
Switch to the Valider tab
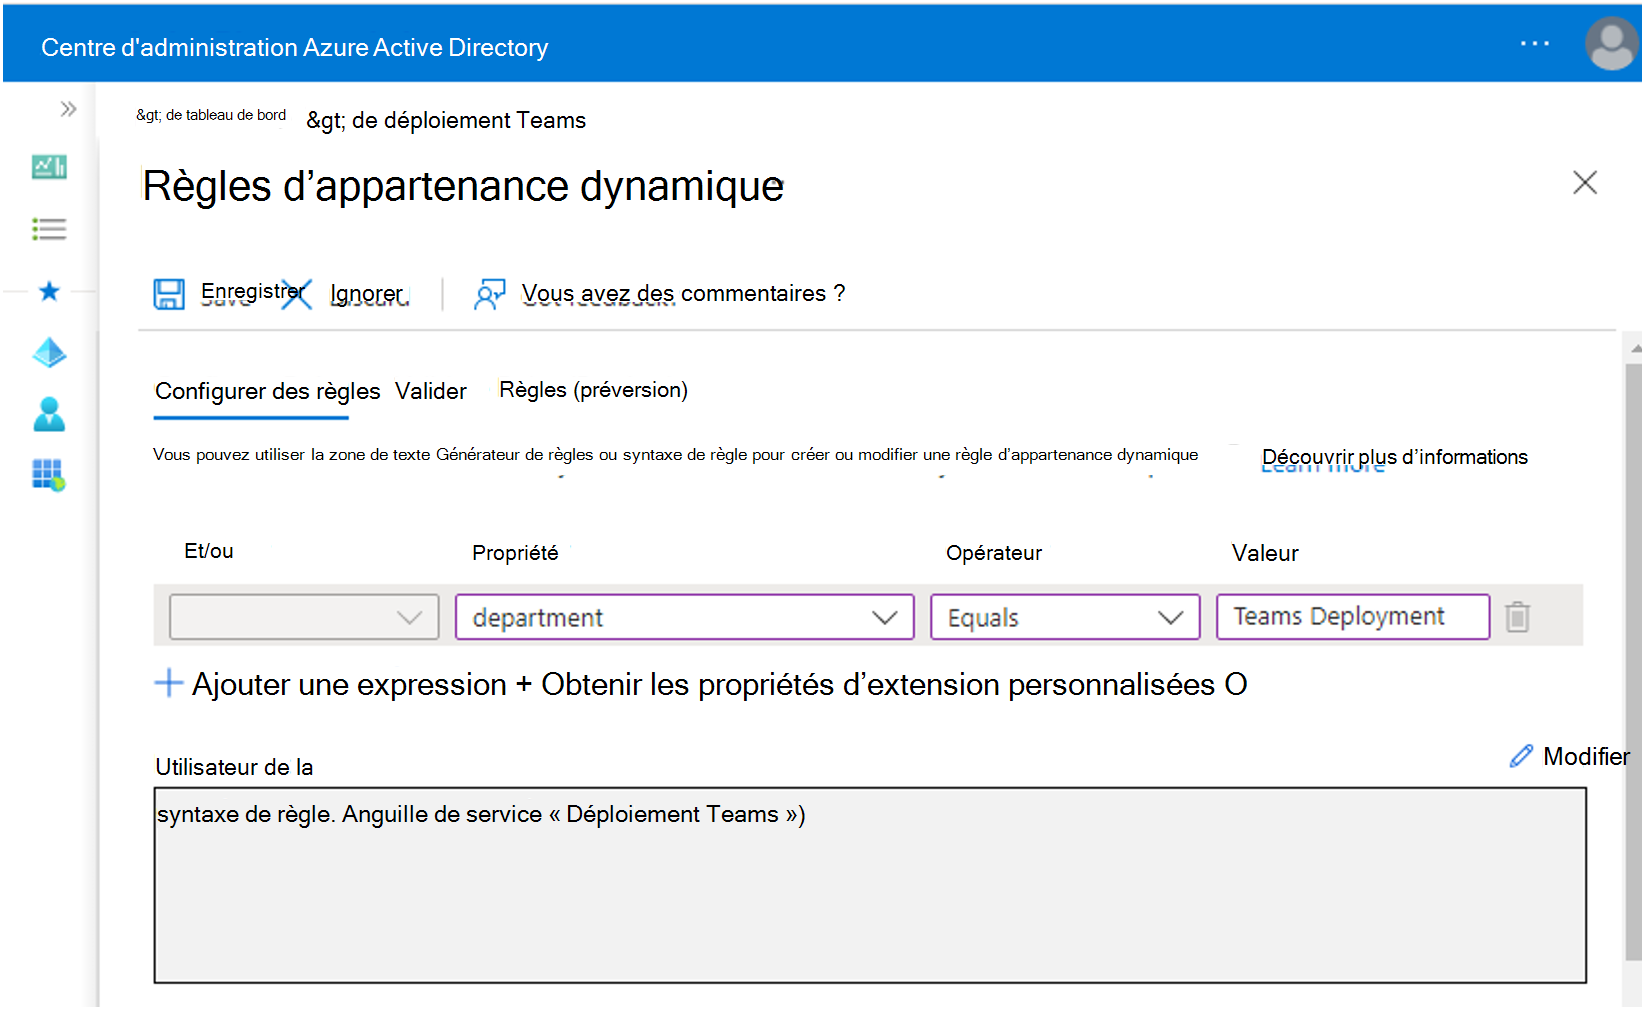[x=431, y=391]
